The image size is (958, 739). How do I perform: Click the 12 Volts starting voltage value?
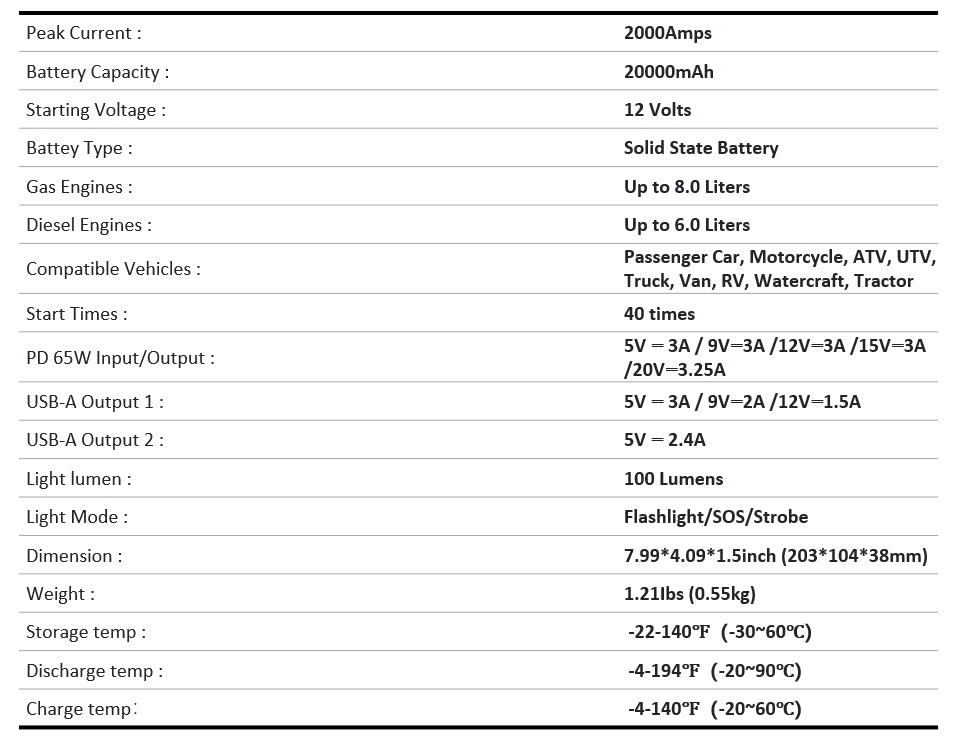click(657, 110)
